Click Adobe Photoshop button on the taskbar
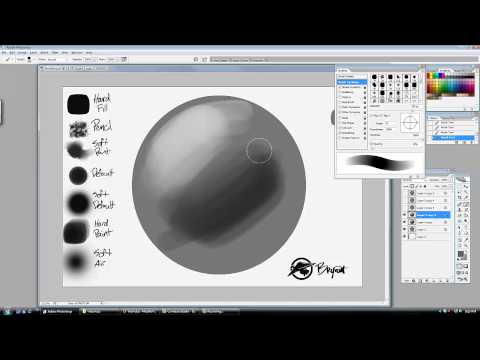The height and width of the screenshot is (360, 480). coord(58,311)
